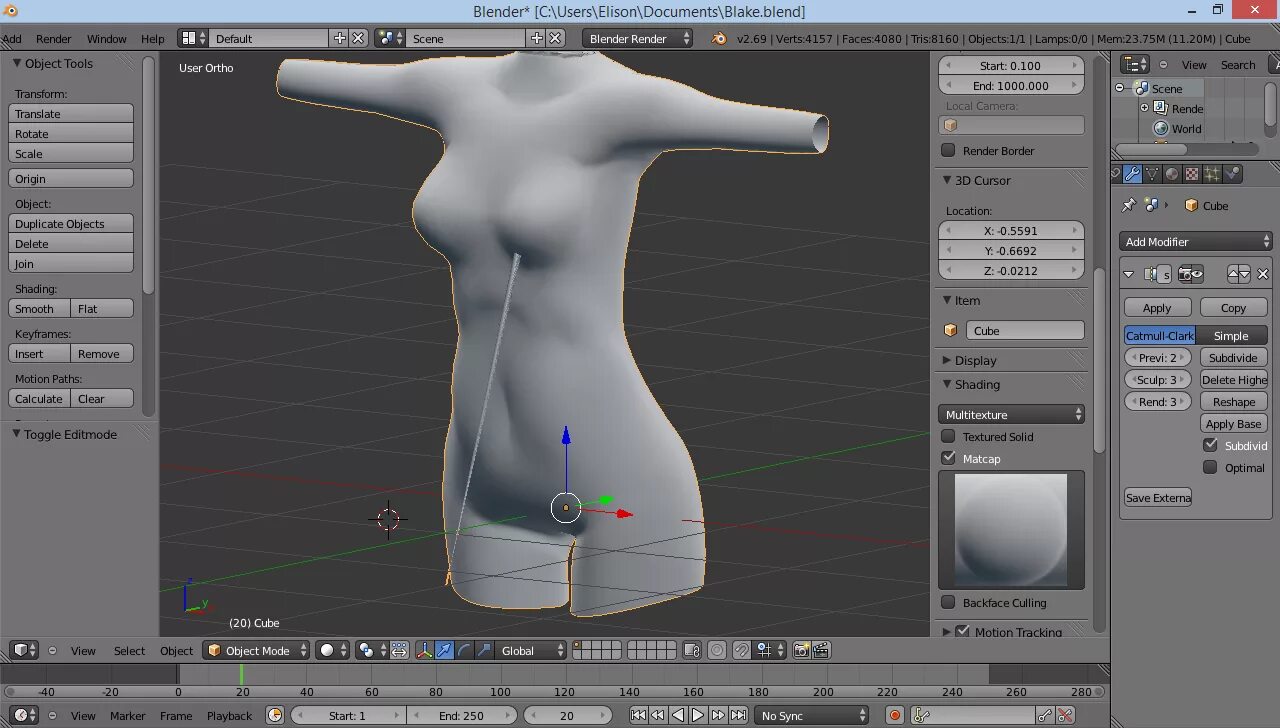
Task: Click the scene browse icon in header
Action: [x=389, y=38]
